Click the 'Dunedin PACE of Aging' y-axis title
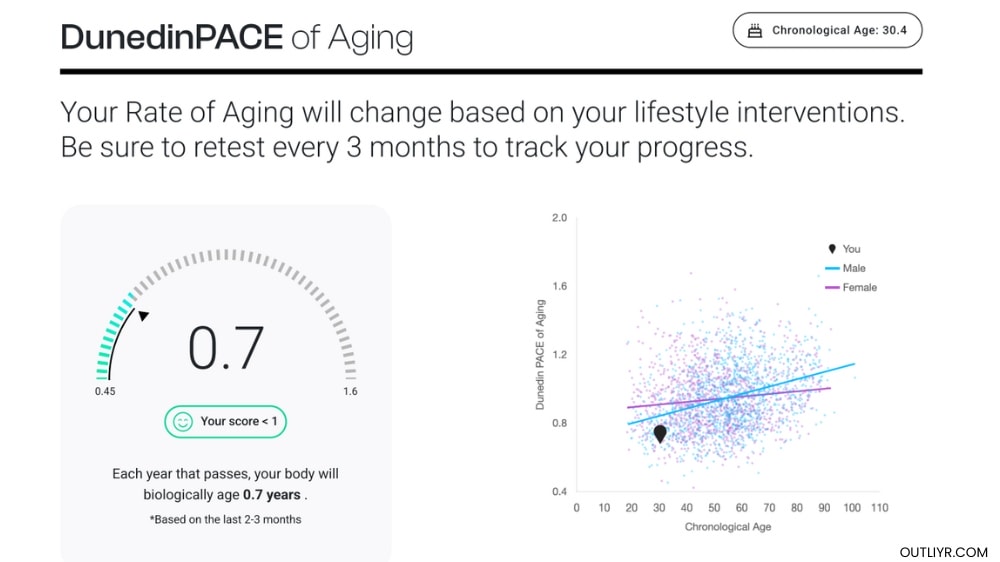The height and width of the screenshot is (562, 1000). [541, 354]
